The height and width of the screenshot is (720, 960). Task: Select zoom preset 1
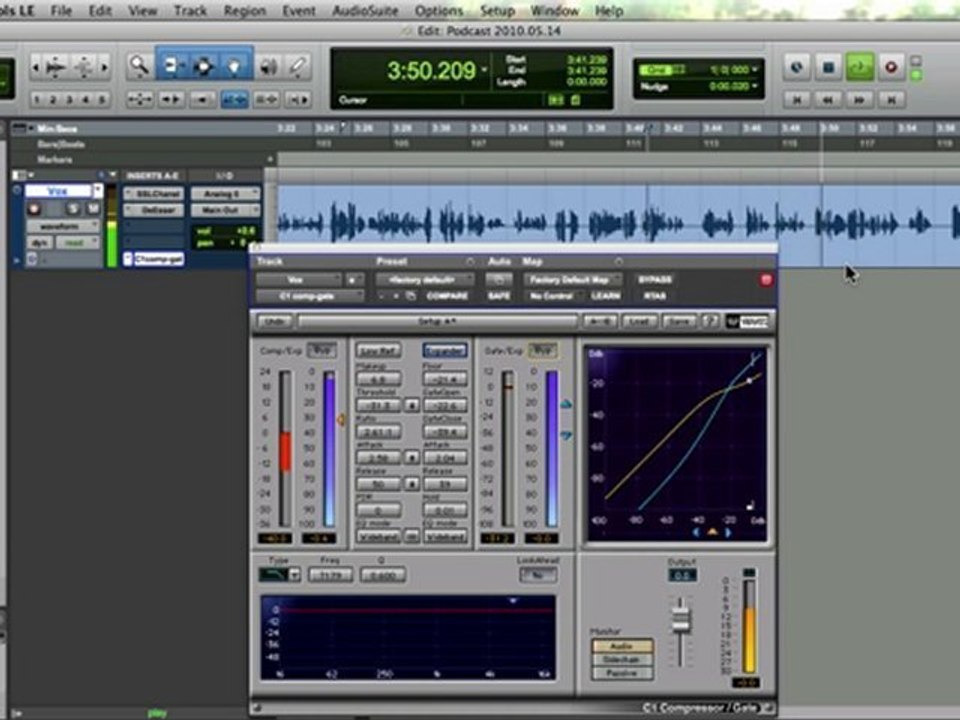click(37, 99)
